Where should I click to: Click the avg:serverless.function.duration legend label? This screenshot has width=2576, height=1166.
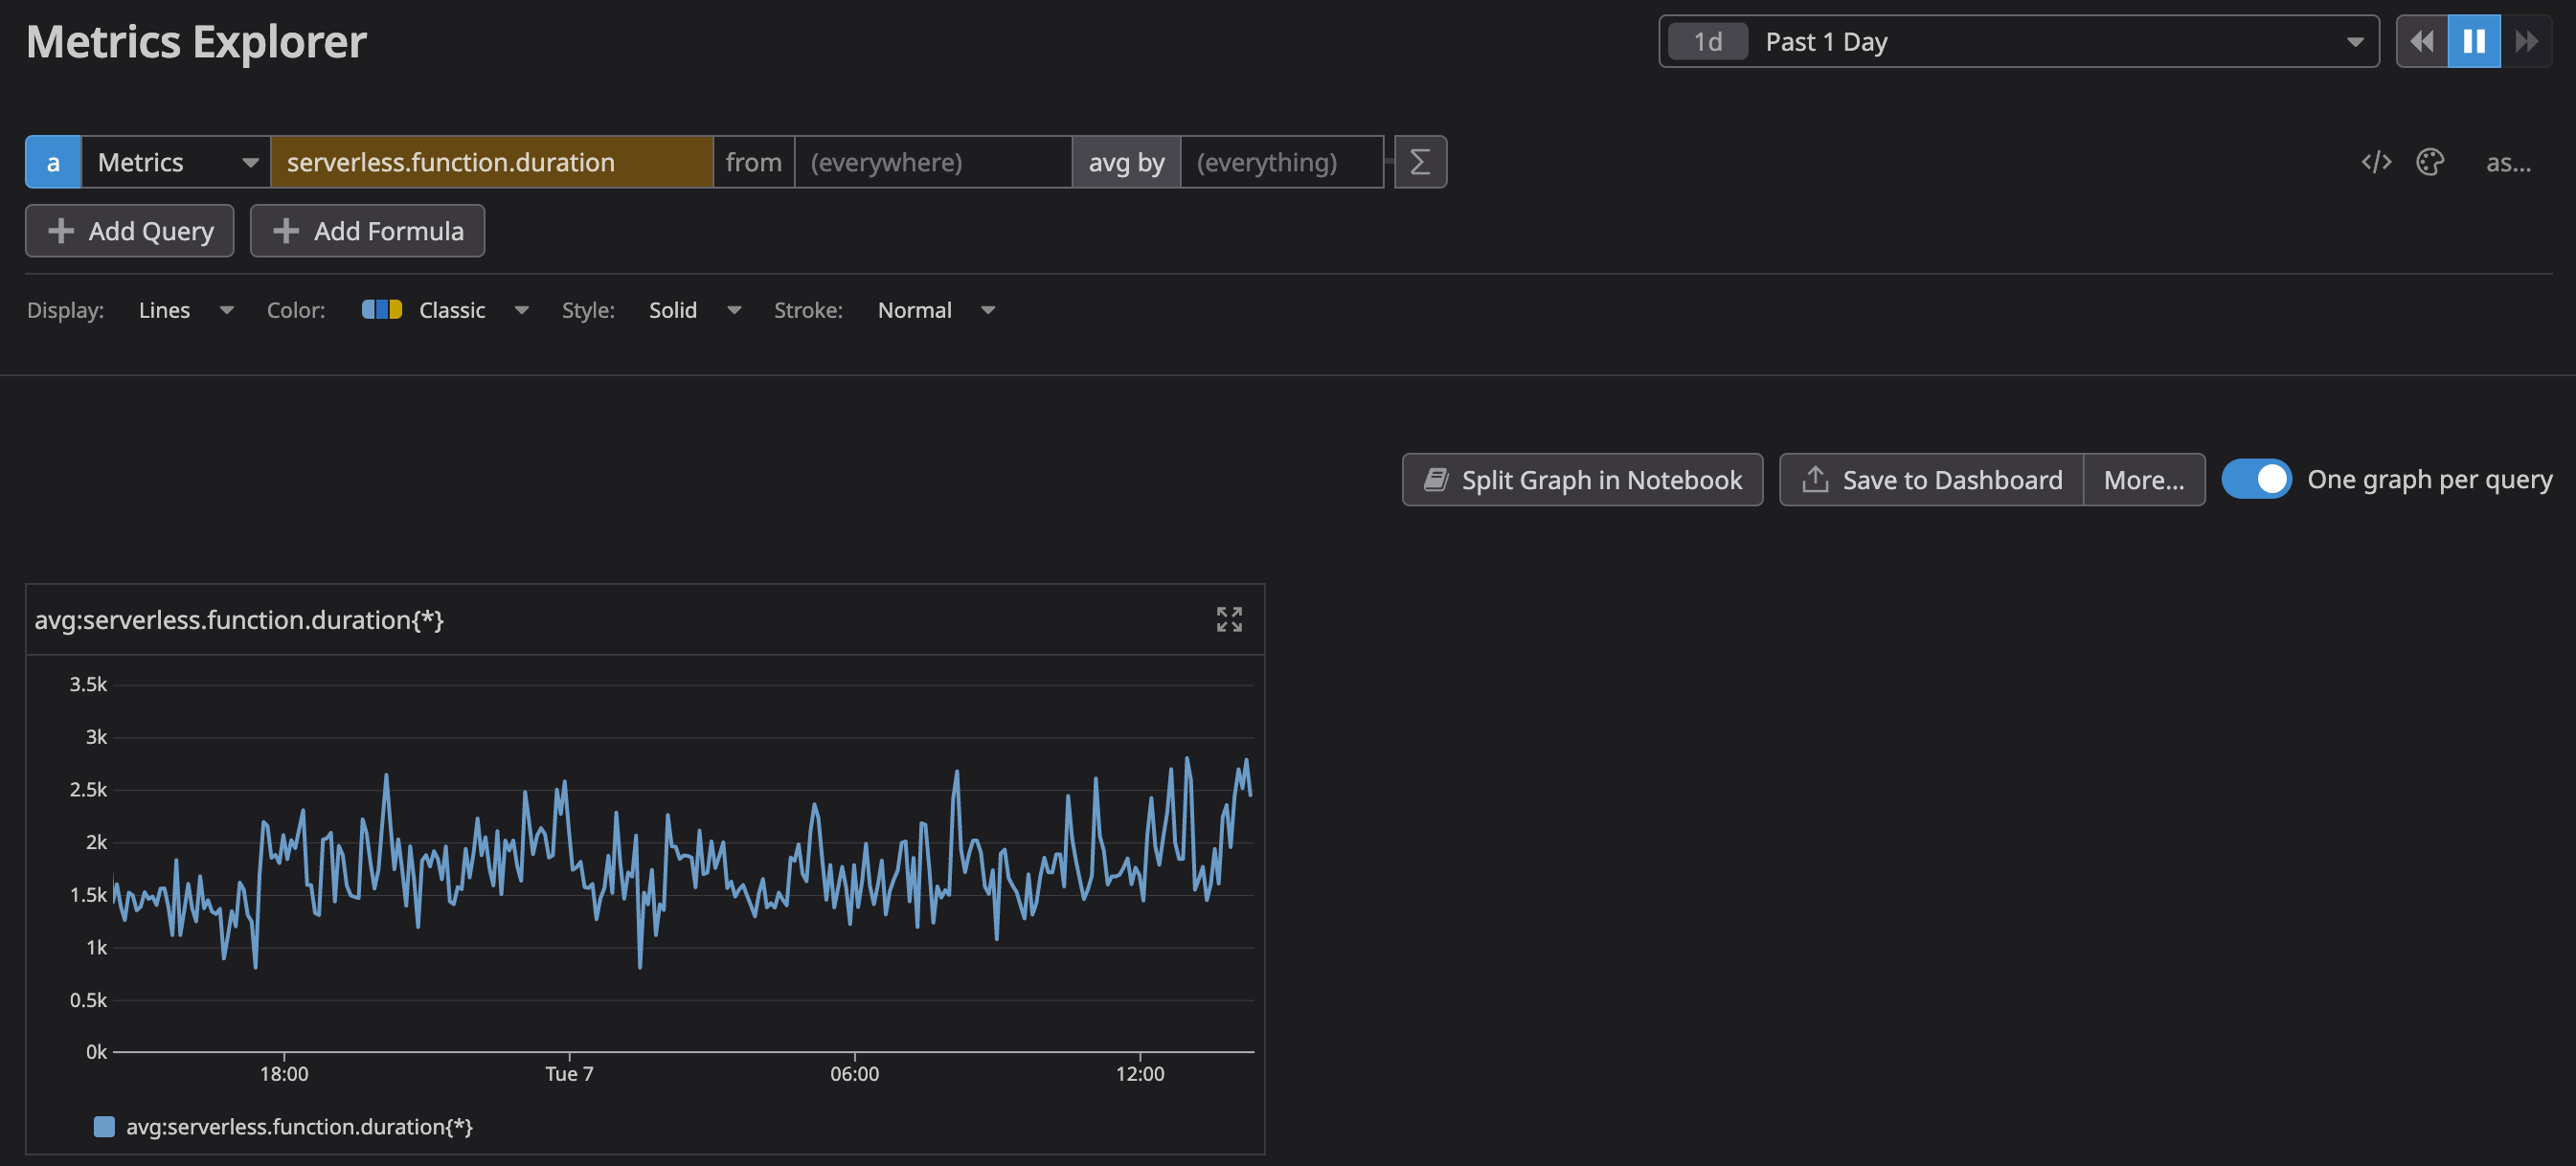point(298,1125)
